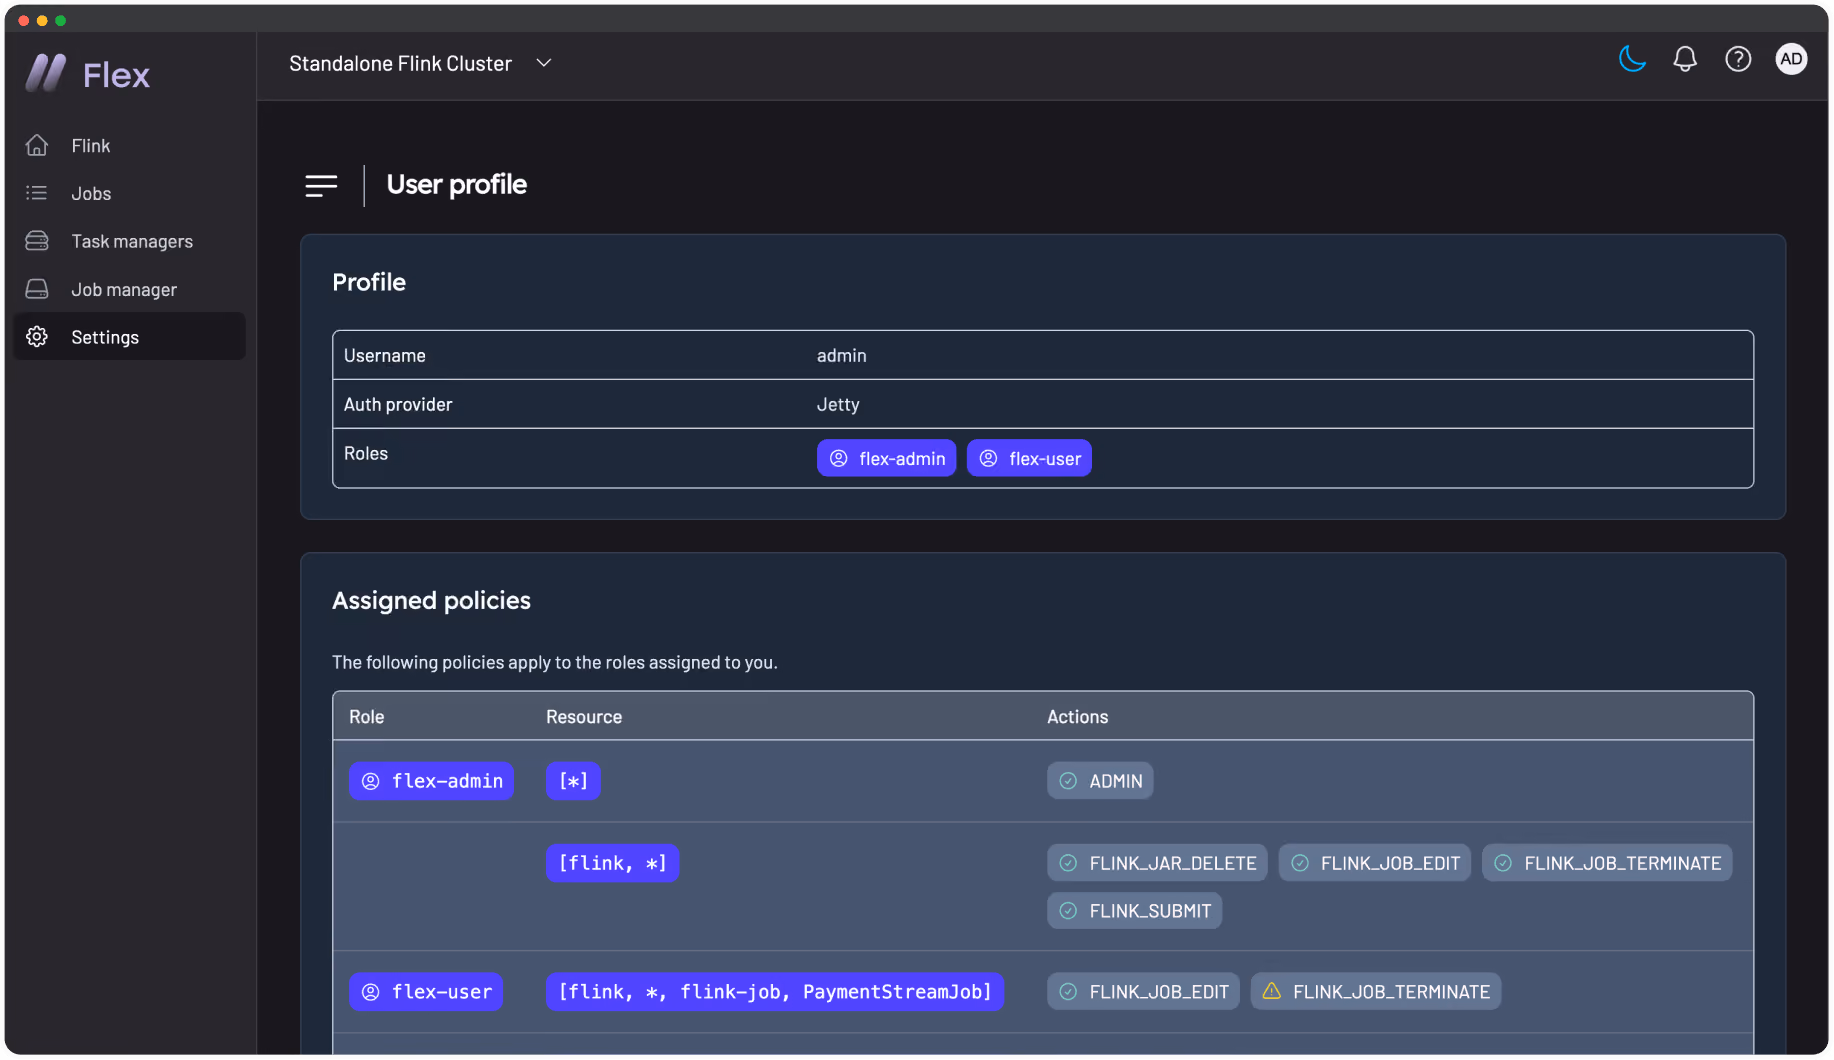Image resolution: width=1834 pixels, height=1060 pixels.
Task: Expand cluster selector chevron arrow
Action: [544, 64]
